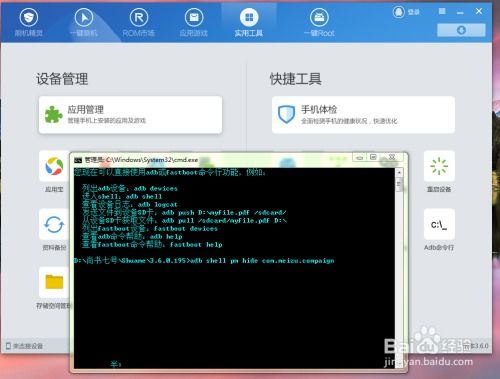Click the blue shield 手机体检 icon
Viewport: 500px width, 379px height.
tap(286, 114)
